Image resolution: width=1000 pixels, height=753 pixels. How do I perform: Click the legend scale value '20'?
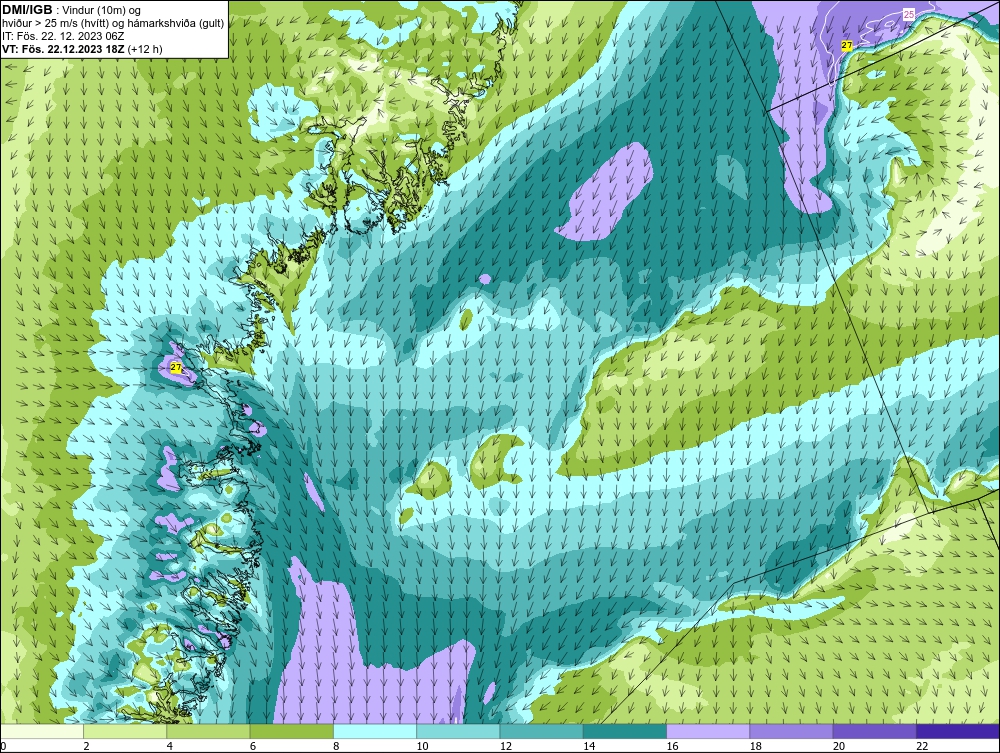[839, 747]
